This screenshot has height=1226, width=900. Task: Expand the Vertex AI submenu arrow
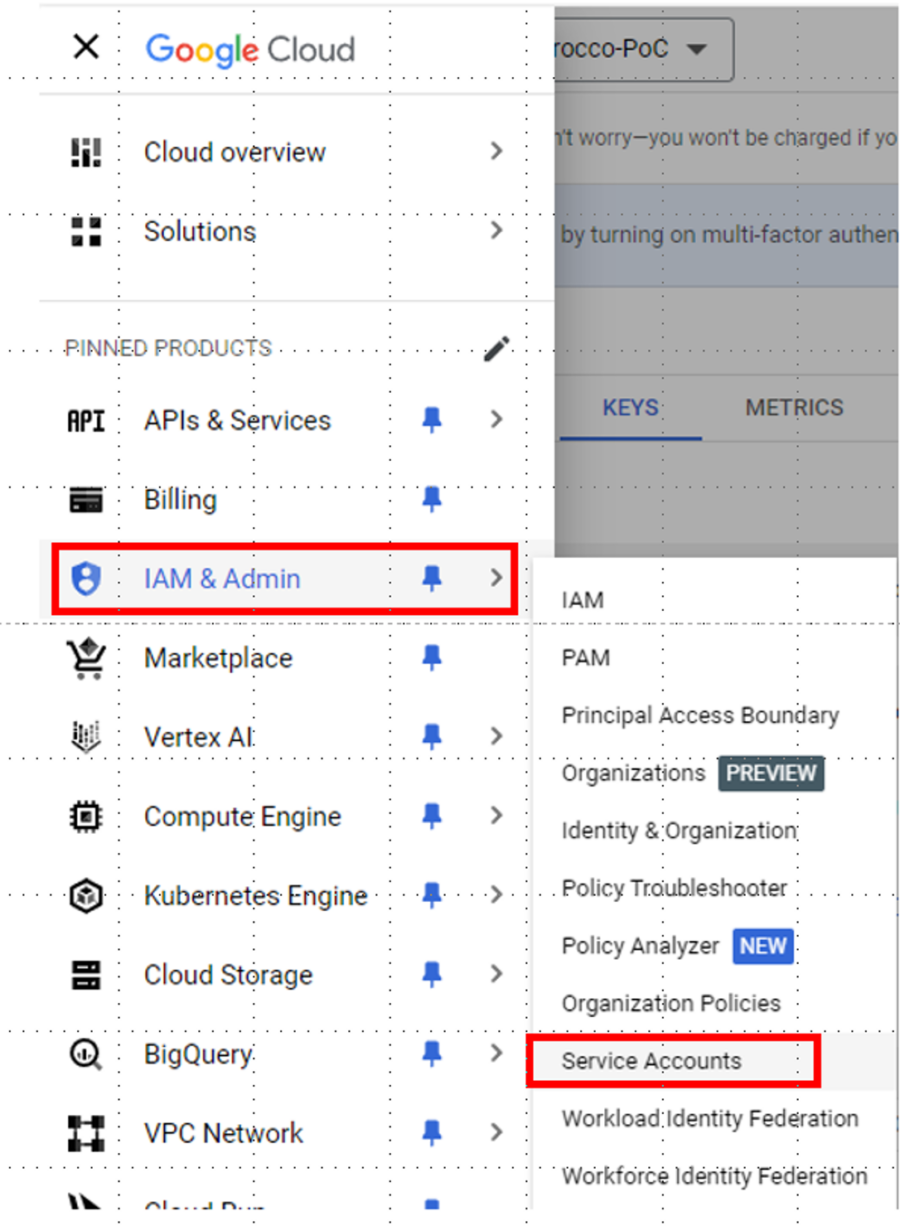coord(497,737)
